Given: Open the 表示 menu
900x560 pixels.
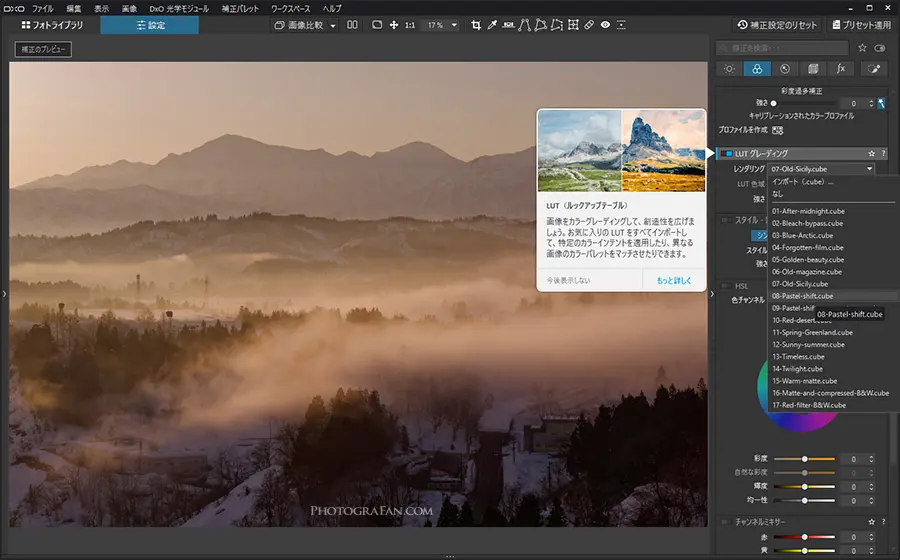Looking at the screenshot, I should click(x=102, y=9).
